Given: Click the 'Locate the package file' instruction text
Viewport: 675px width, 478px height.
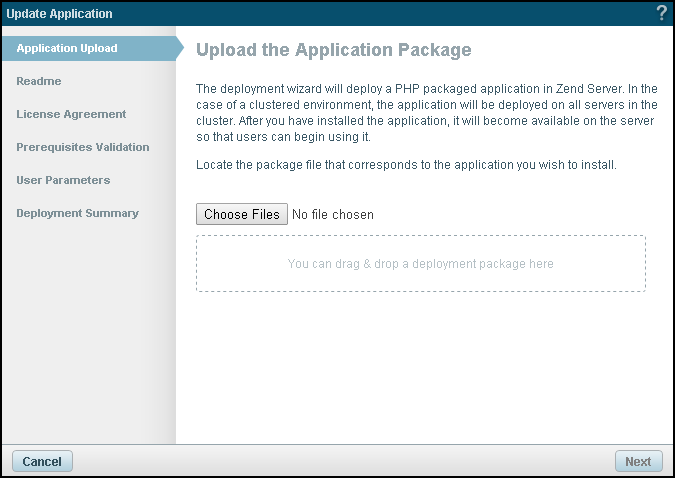Looking at the screenshot, I should coord(406,164).
